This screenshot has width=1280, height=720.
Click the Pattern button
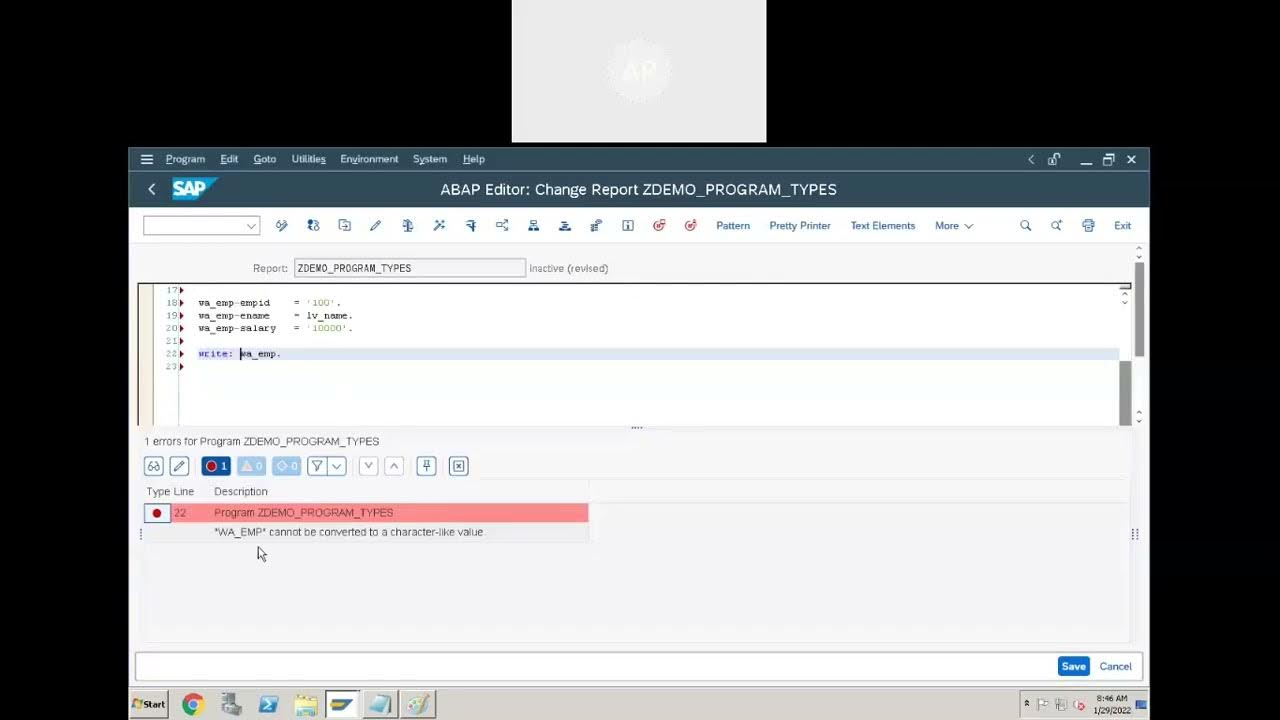click(733, 226)
